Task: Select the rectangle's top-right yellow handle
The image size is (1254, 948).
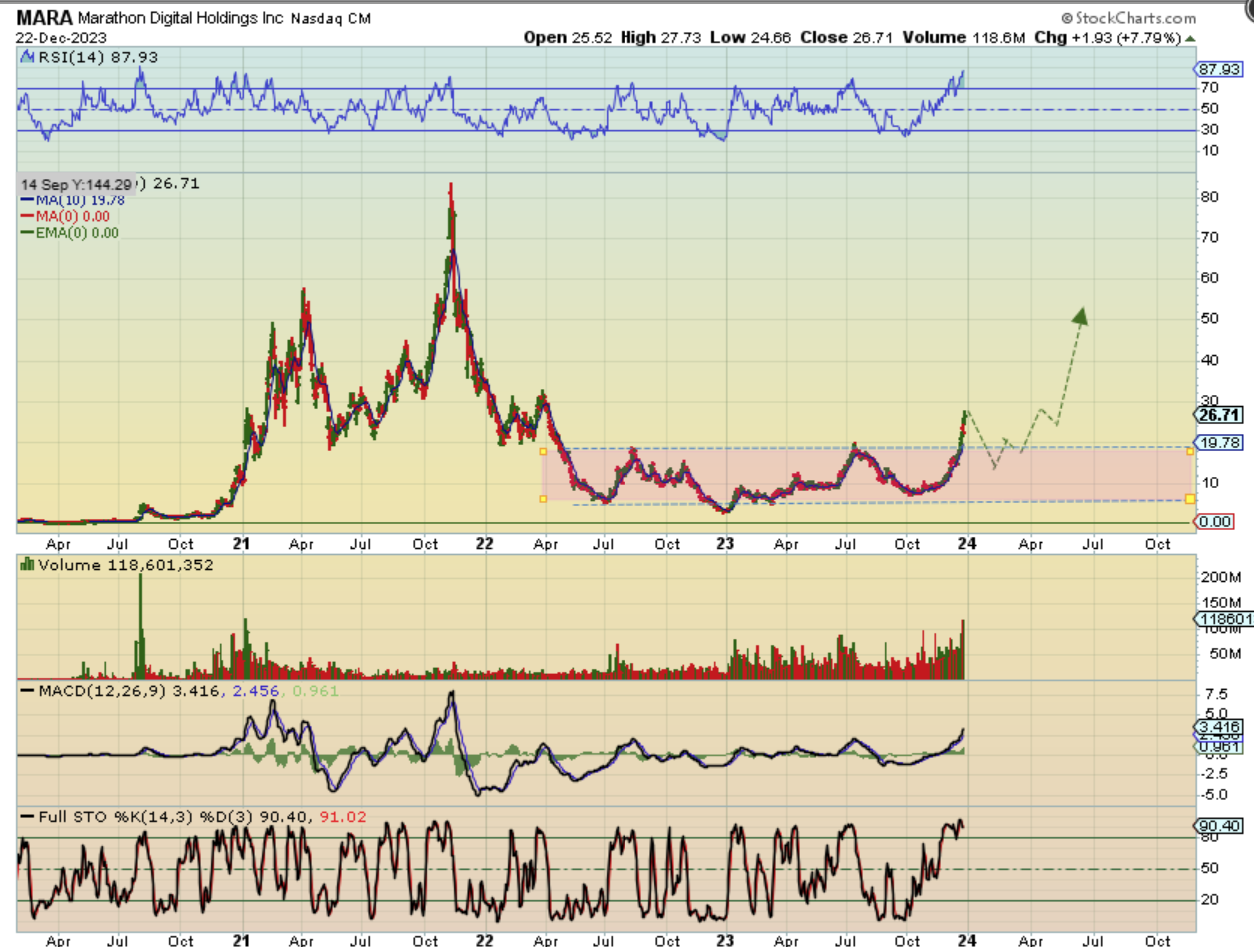Action: (1190, 451)
